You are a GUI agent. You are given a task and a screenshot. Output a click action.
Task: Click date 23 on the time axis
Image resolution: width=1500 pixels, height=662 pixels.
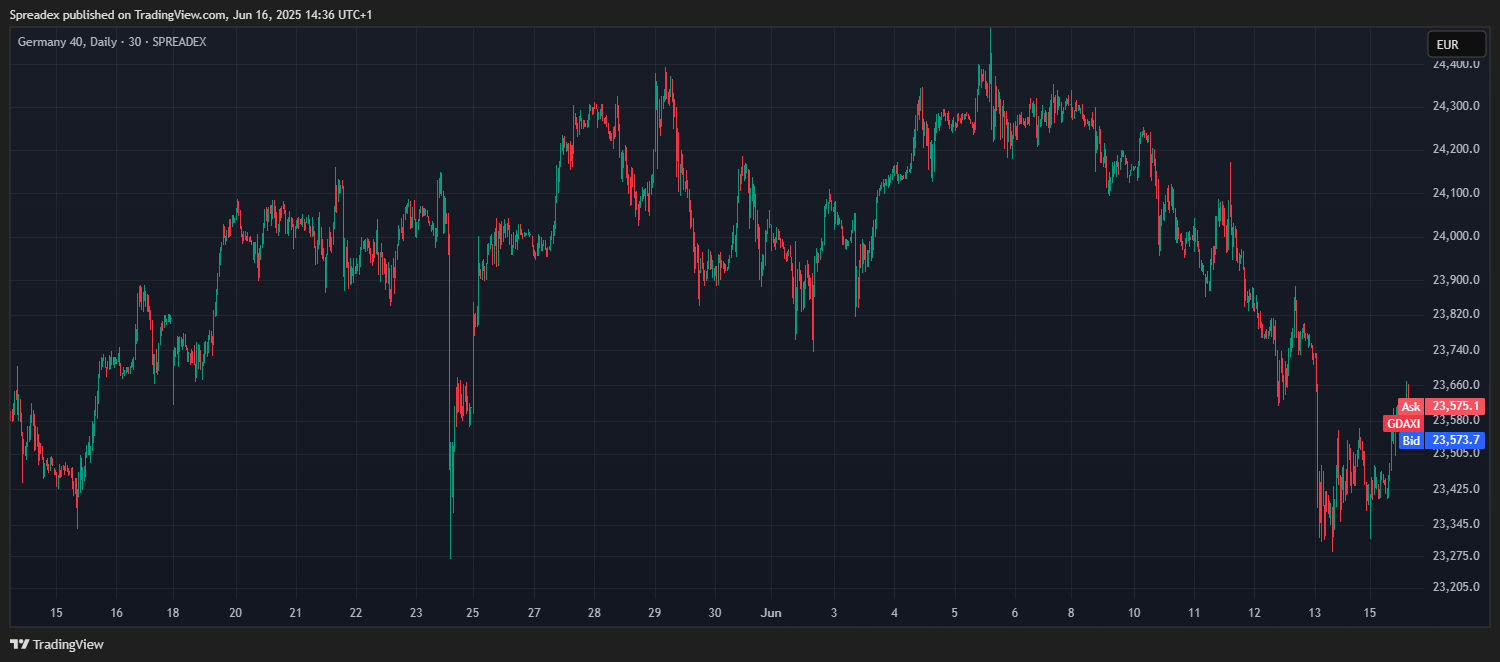tap(417, 612)
